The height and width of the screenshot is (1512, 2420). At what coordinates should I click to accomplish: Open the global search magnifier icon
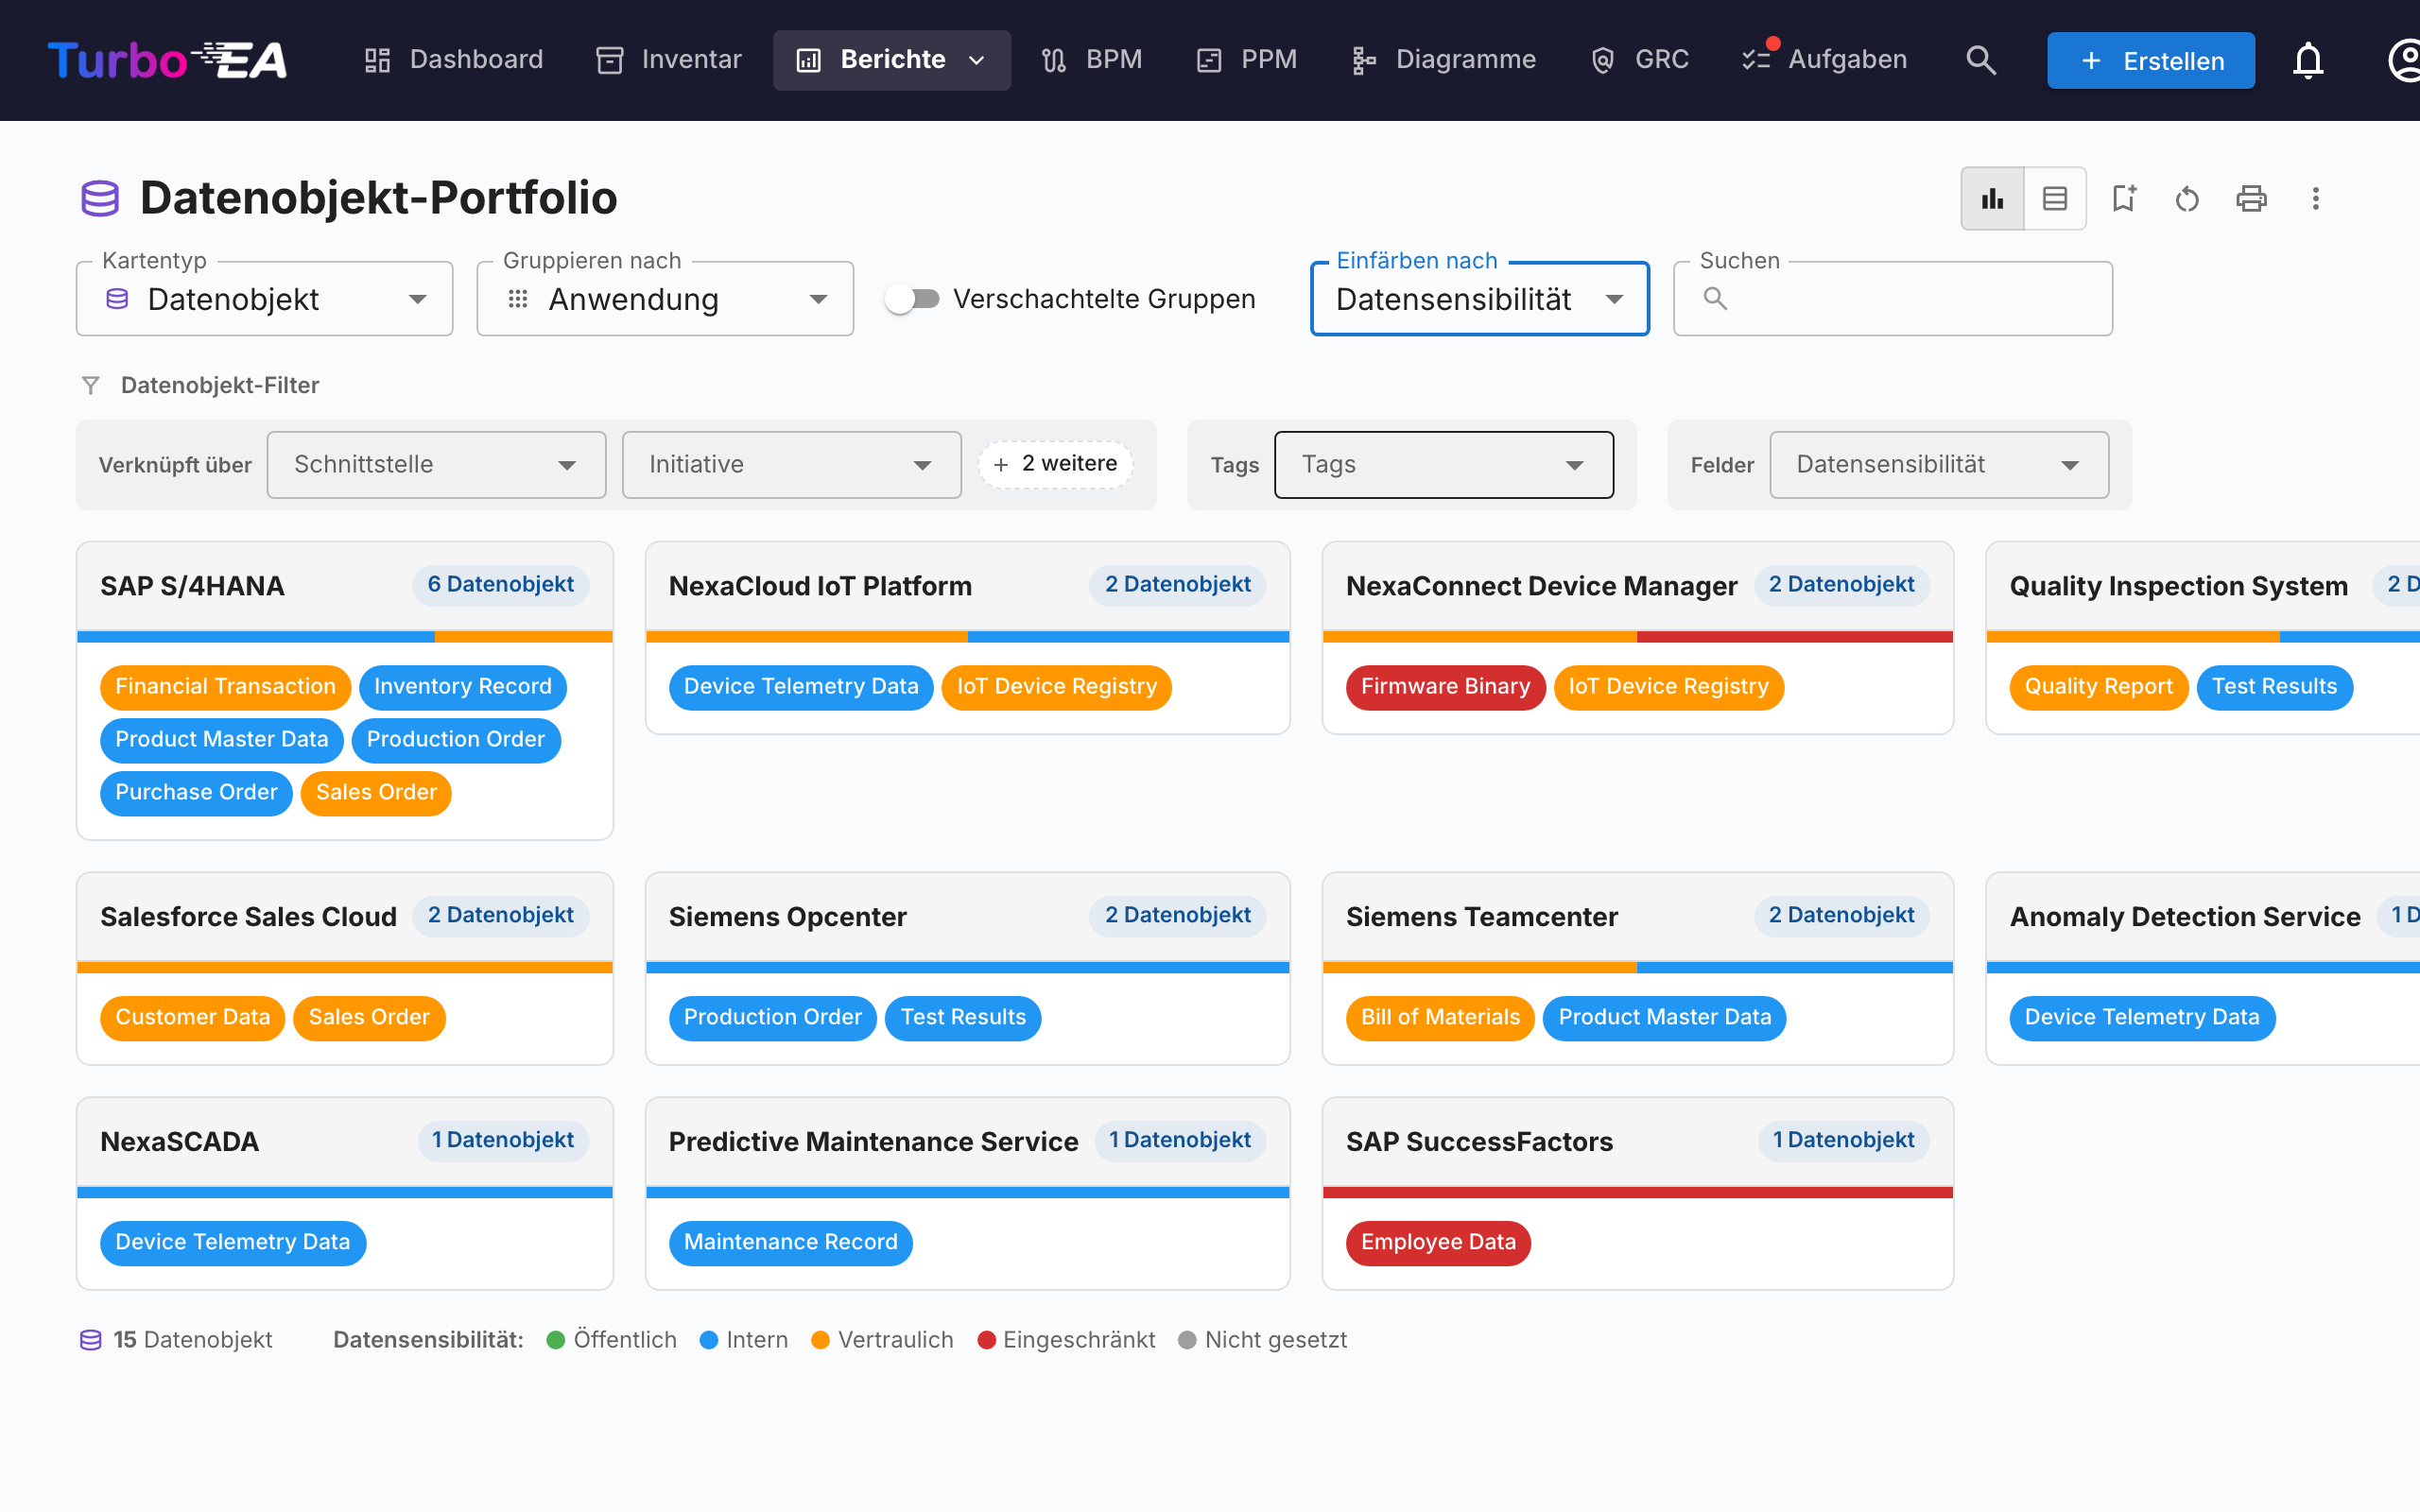coord(1980,60)
